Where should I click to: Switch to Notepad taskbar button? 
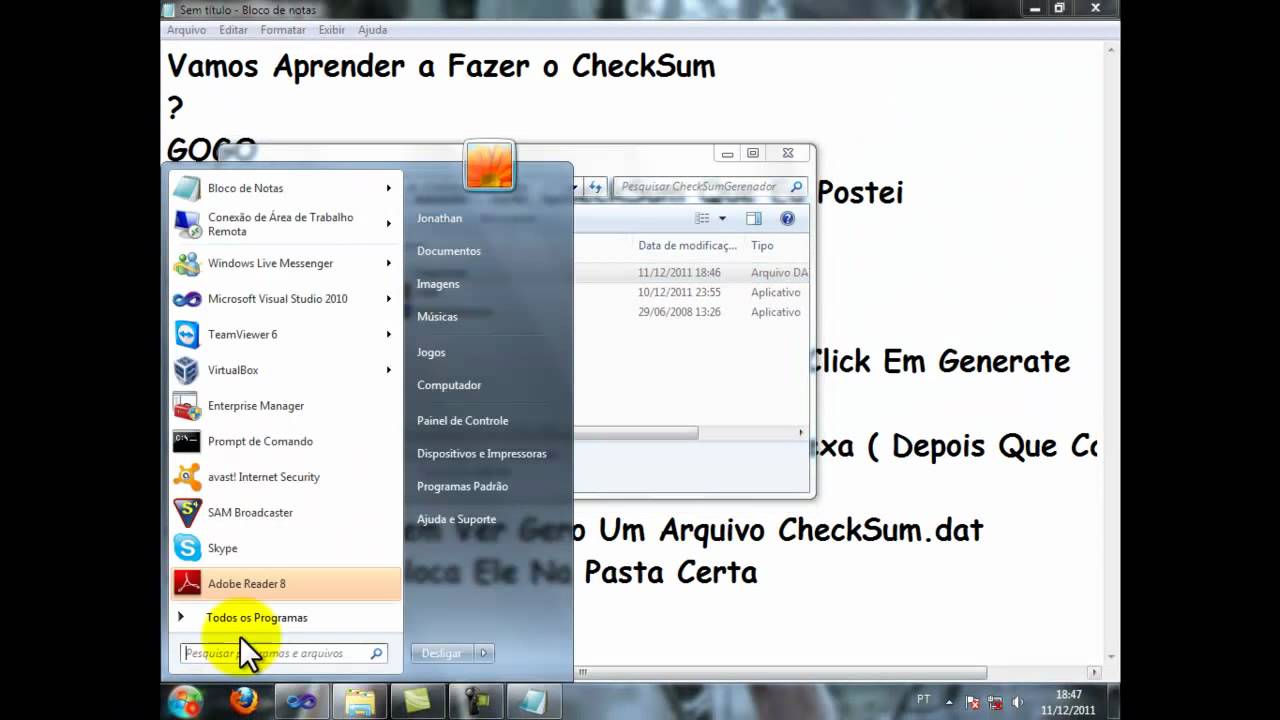coord(533,702)
